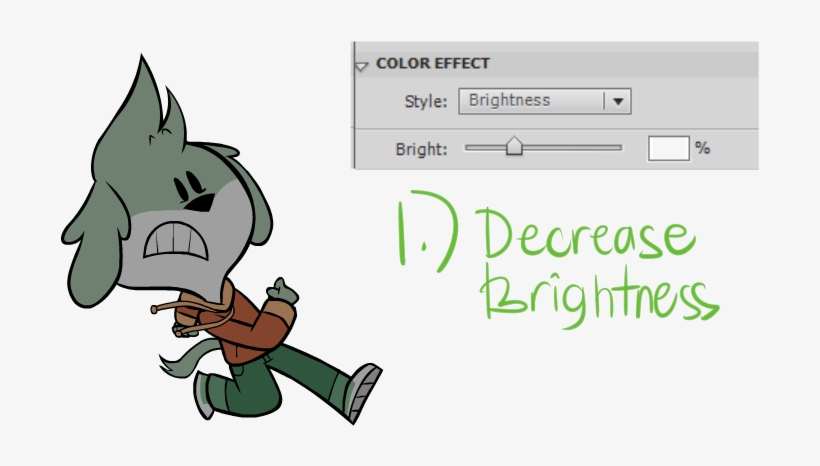Viewport: 820px width, 466px height.
Task: Click slider track right of the handle
Action: [570, 148]
